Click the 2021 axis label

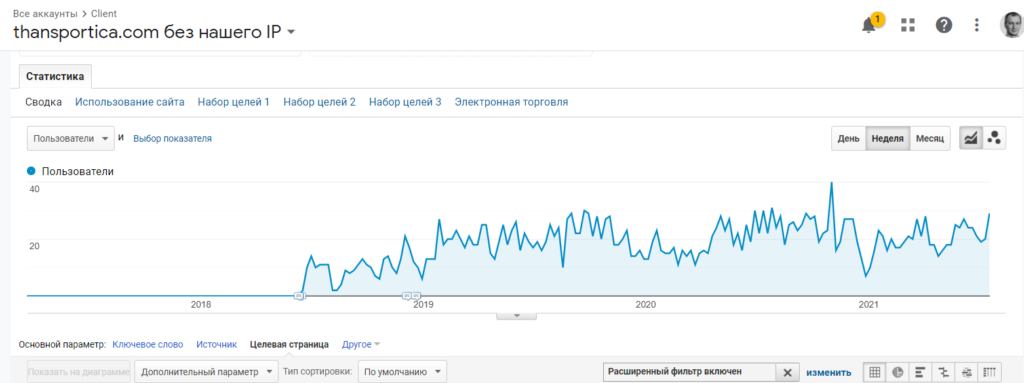pyautogui.click(x=868, y=305)
